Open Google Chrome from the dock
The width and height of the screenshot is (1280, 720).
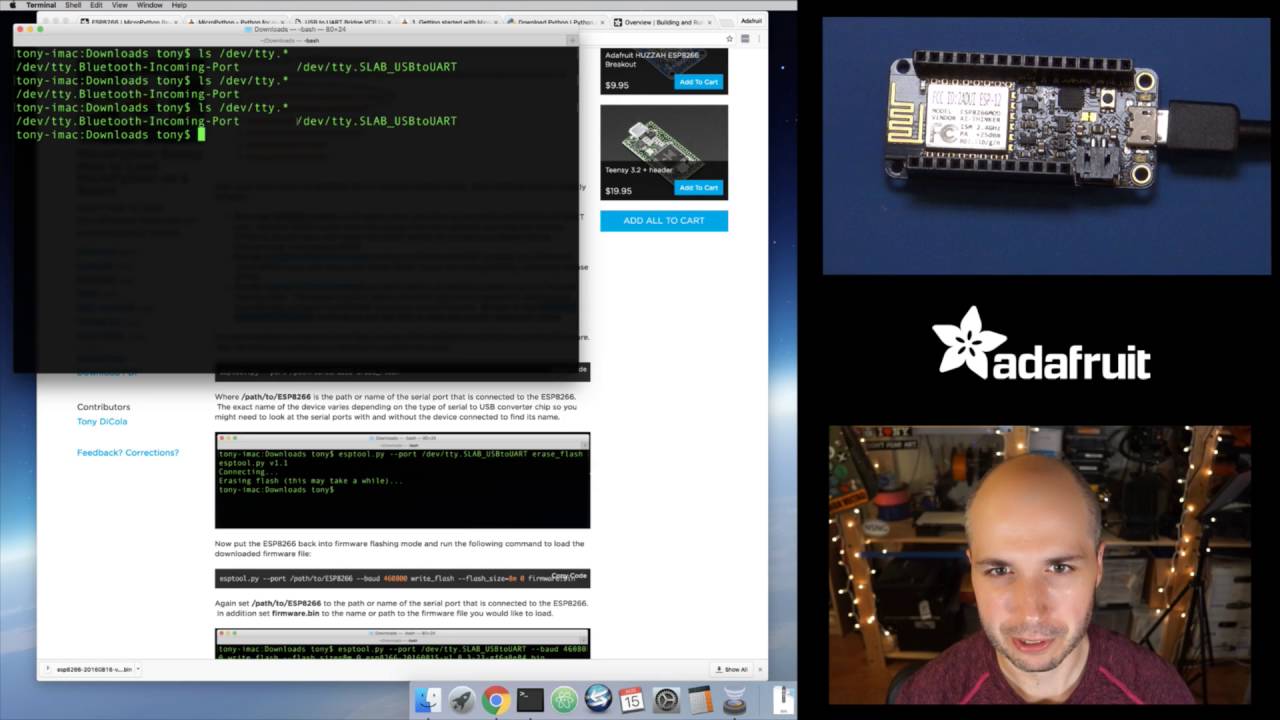tap(495, 700)
